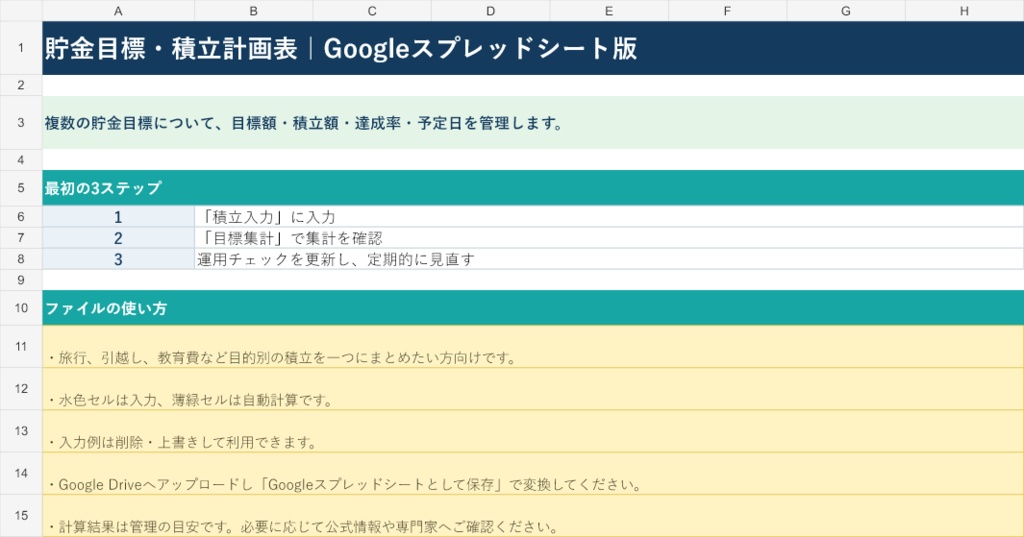The height and width of the screenshot is (537, 1024).
Task: Select row 3 header
Action: pyautogui.click(x=21, y=122)
